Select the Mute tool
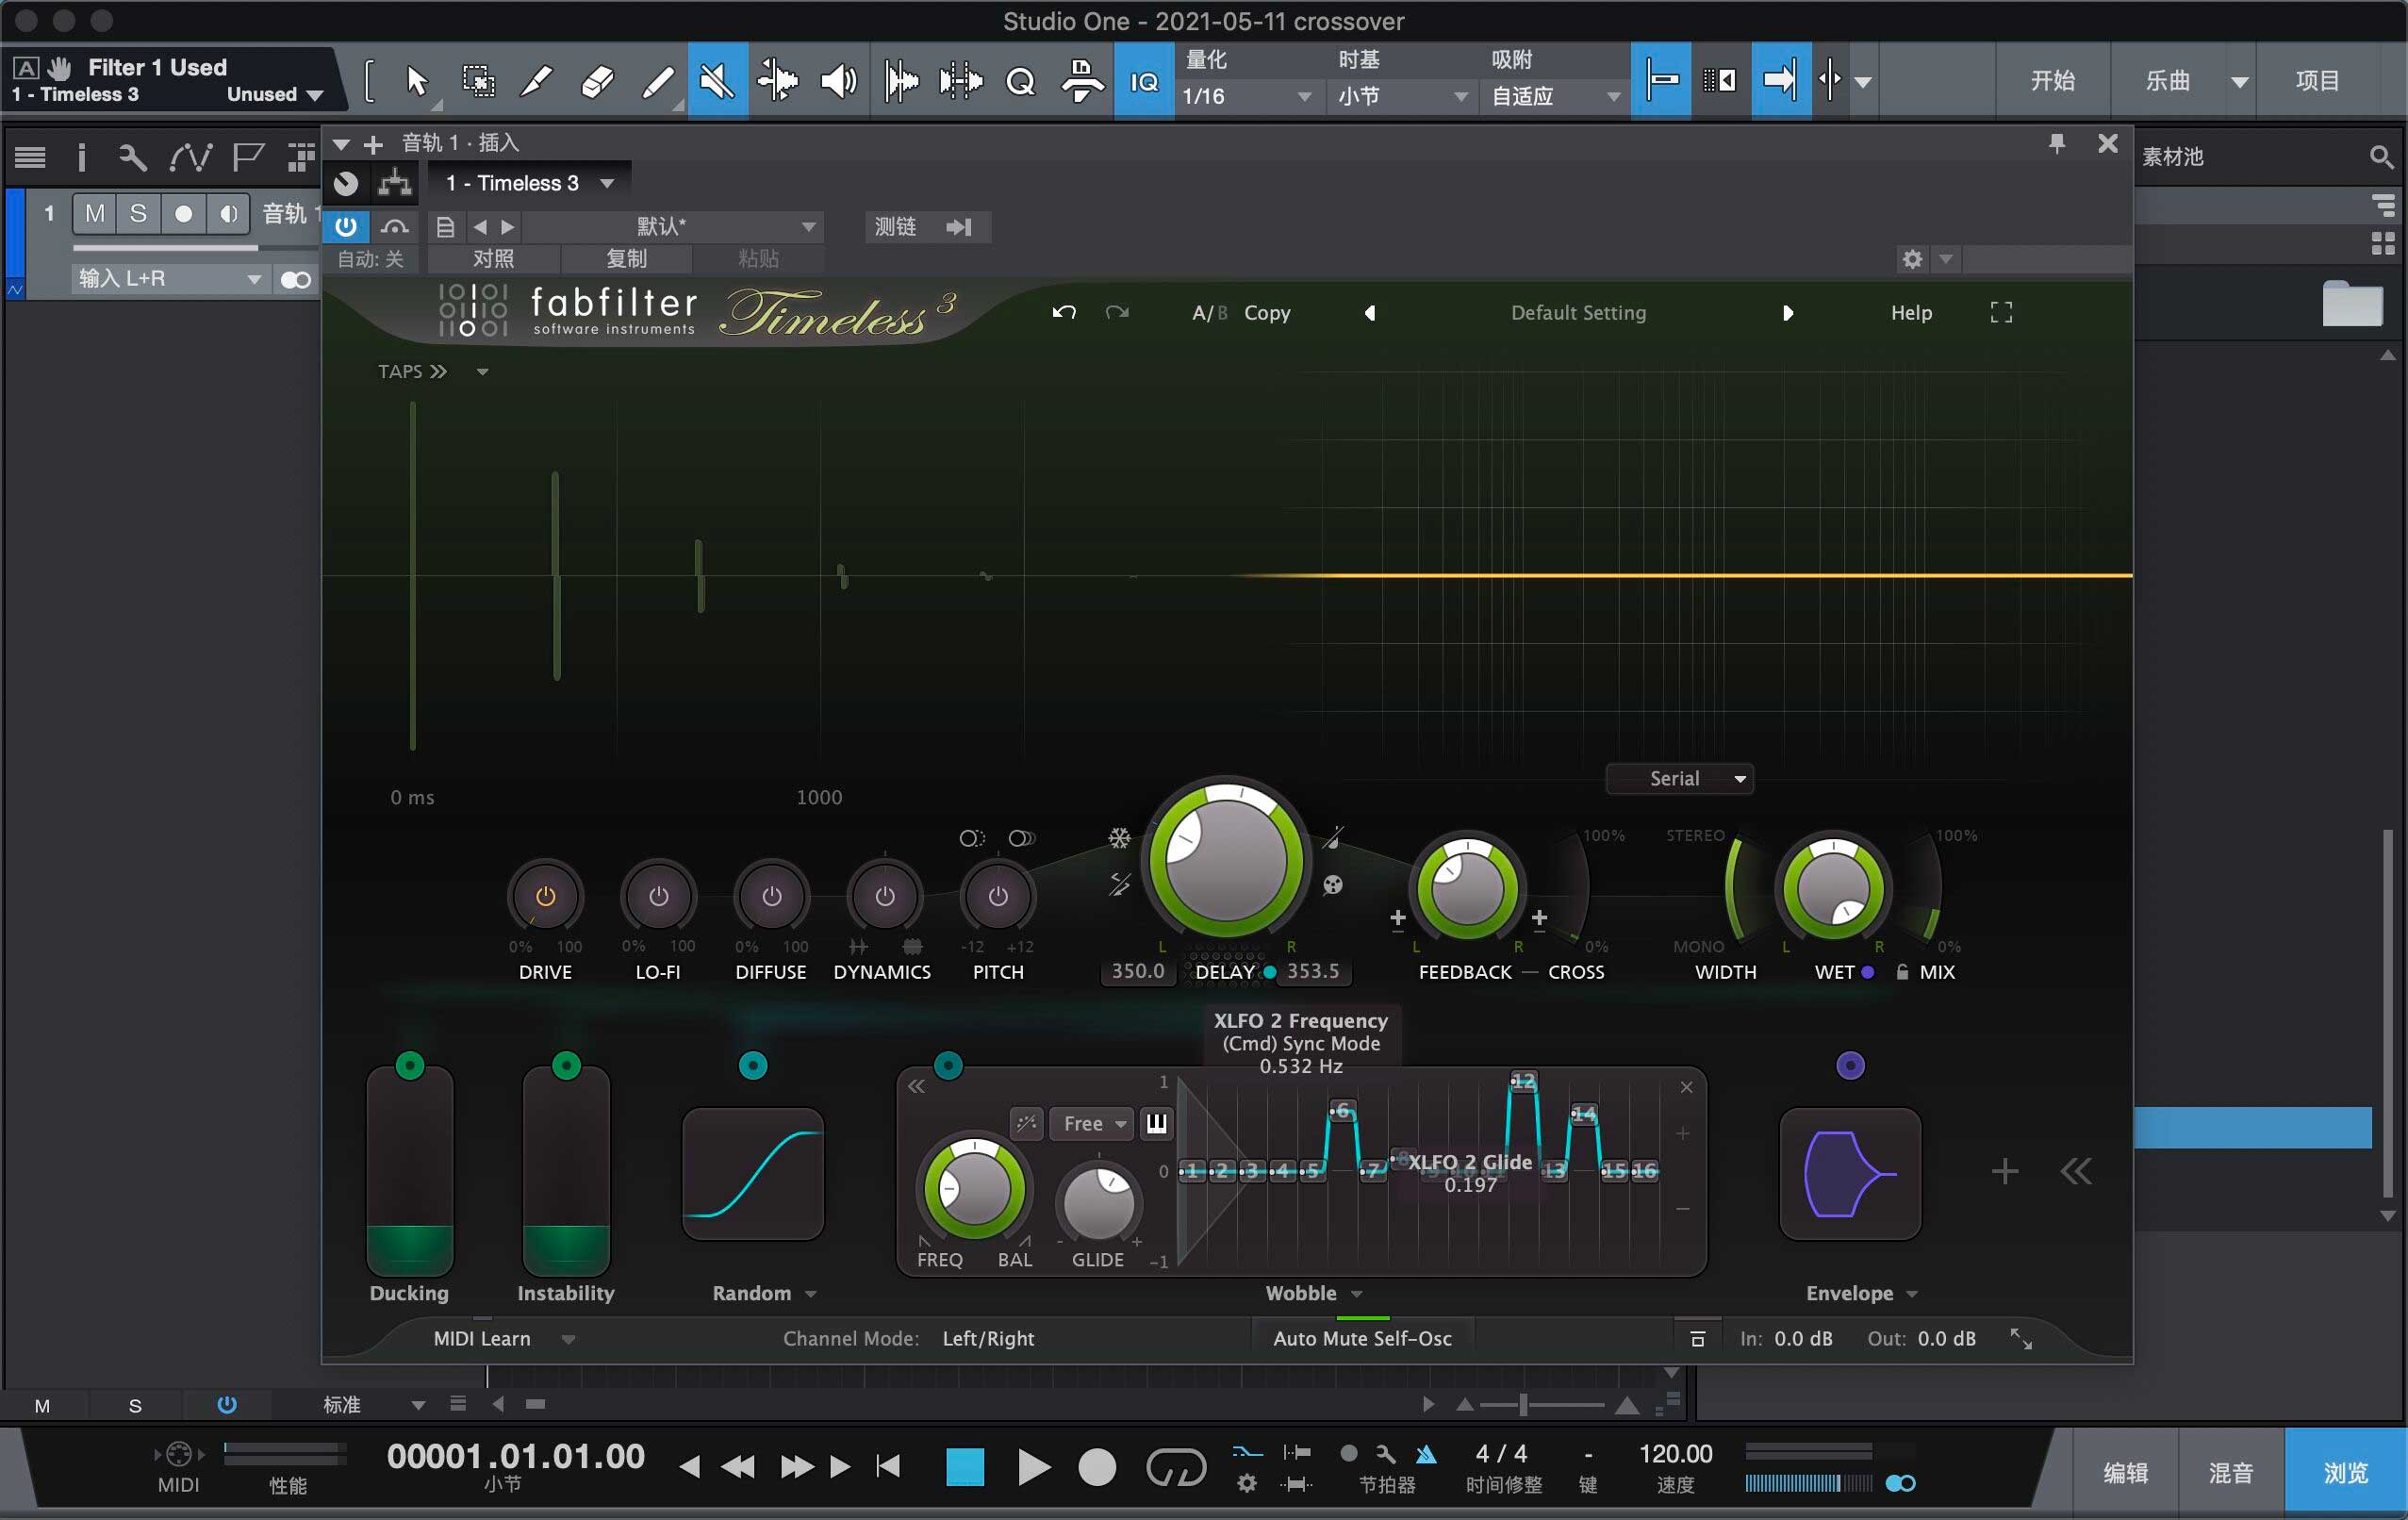The height and width of the screenshot is (1520, 2408). pyautogui.click(x=717, y=80)
